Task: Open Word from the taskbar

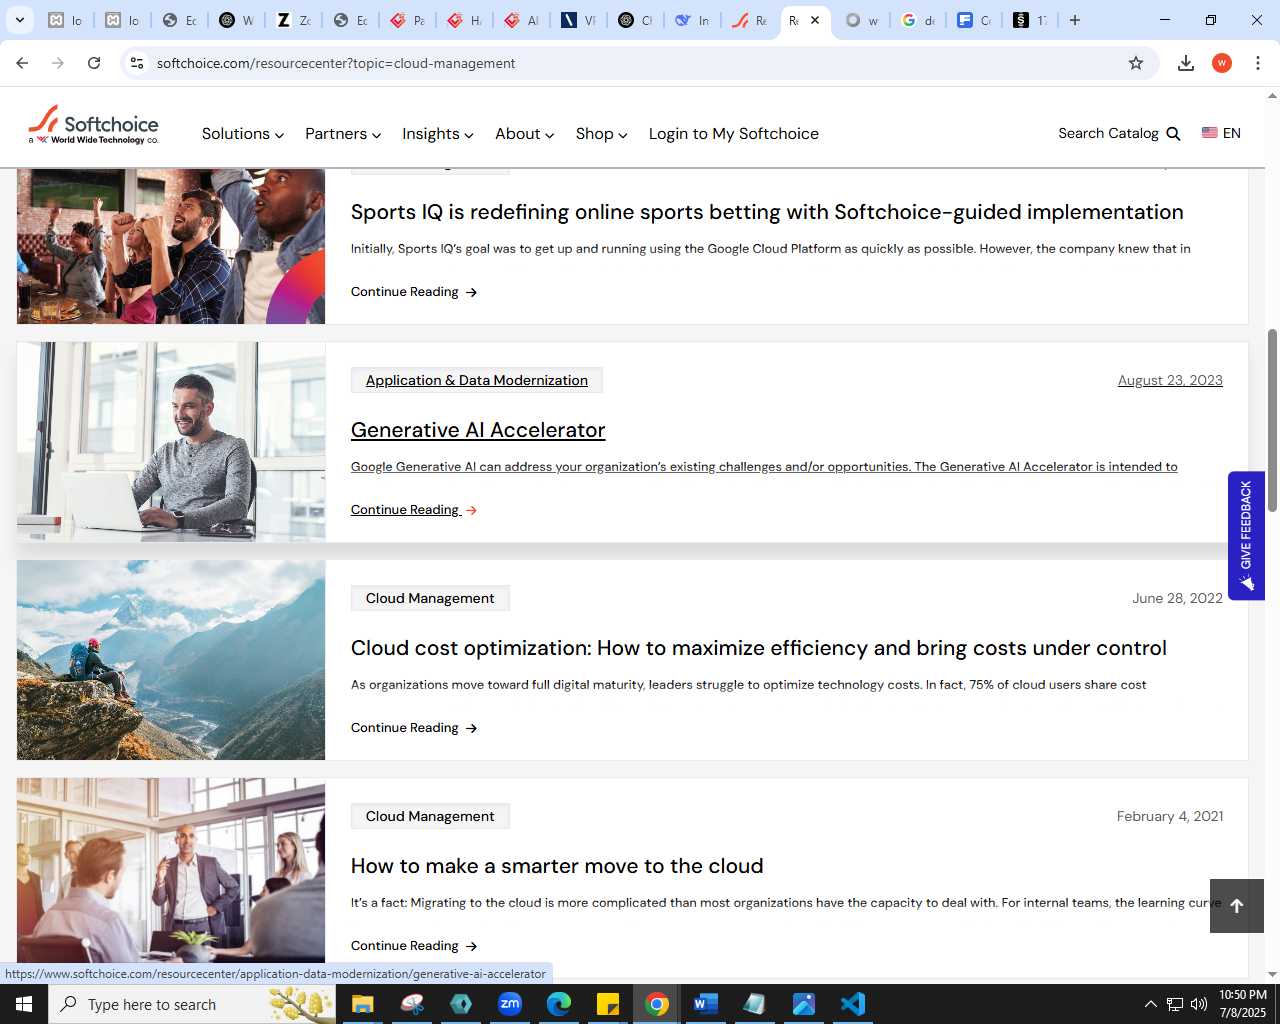Action: click(706, 1004)
